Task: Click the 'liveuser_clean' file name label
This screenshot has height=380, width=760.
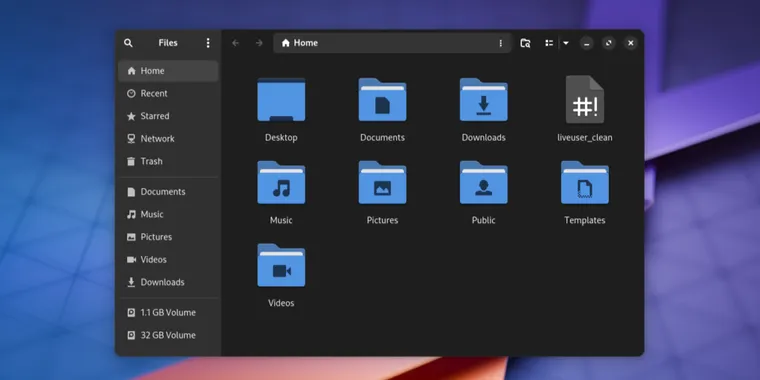Action: click(x=585, y=138)
